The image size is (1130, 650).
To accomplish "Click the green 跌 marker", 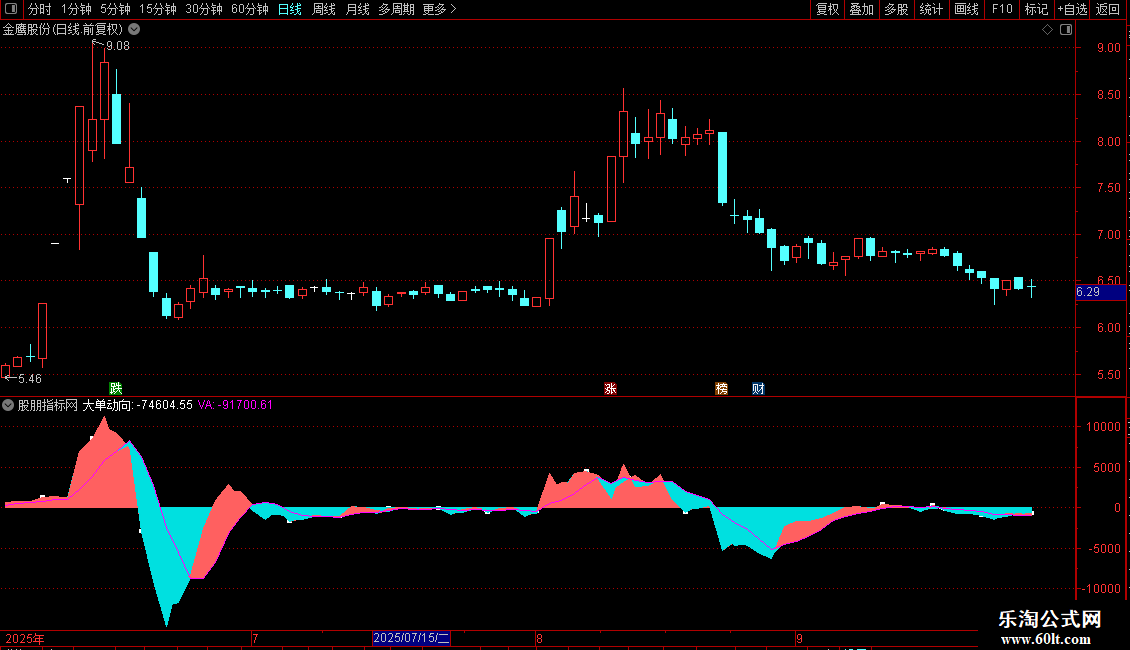I will pos(115,388).
